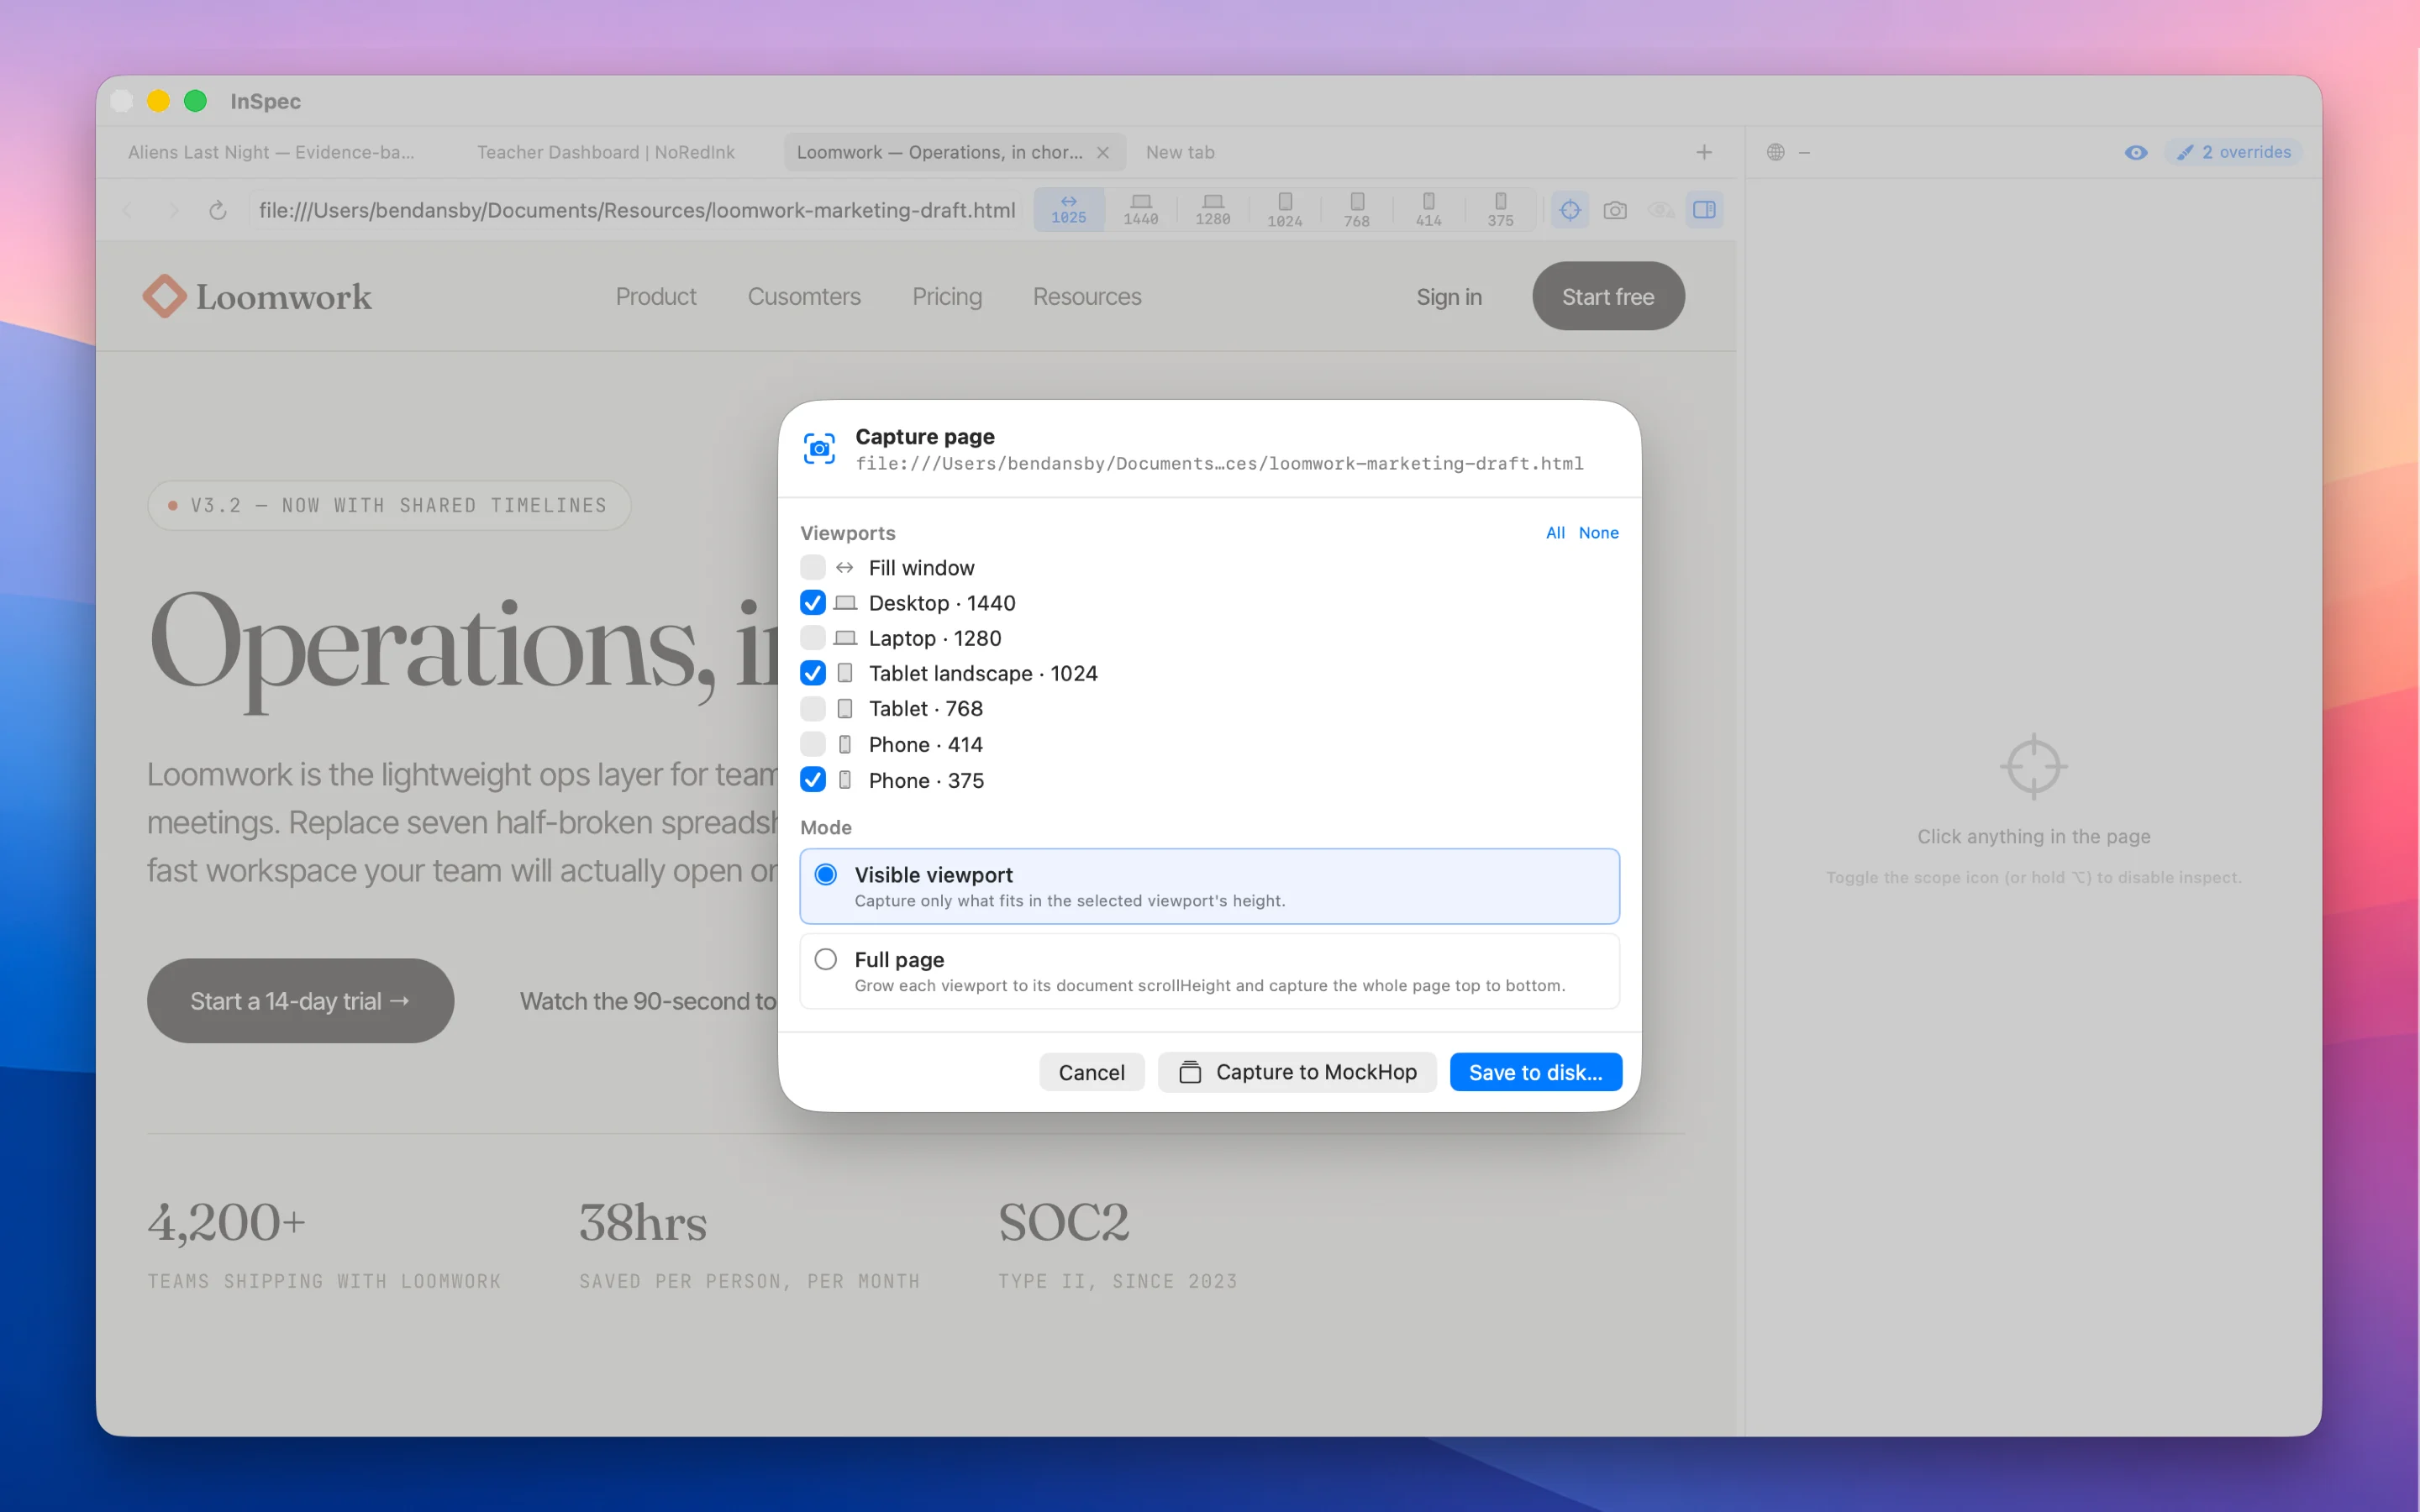This screenshot has width=2420, height=1512.
Task: Toggle the sidebar panel icon in toolbar
Action: pos(1704,210)
